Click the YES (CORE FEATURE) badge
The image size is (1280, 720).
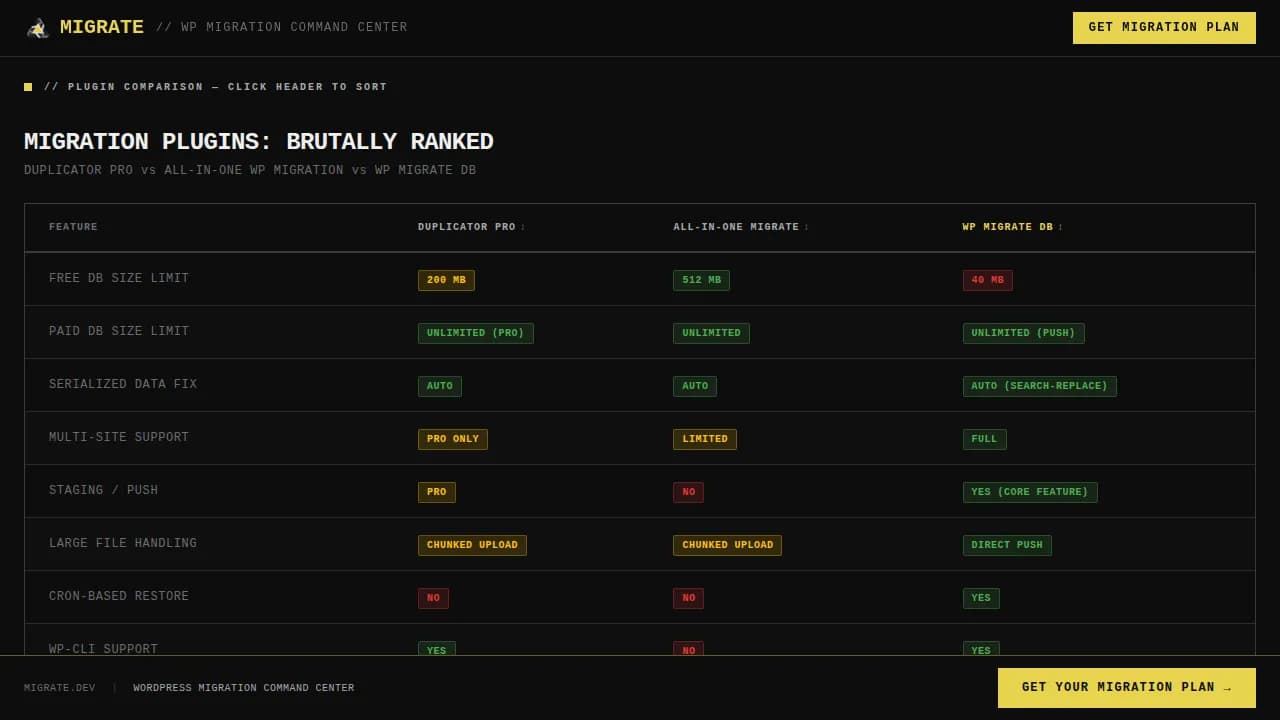[1030, 492]
